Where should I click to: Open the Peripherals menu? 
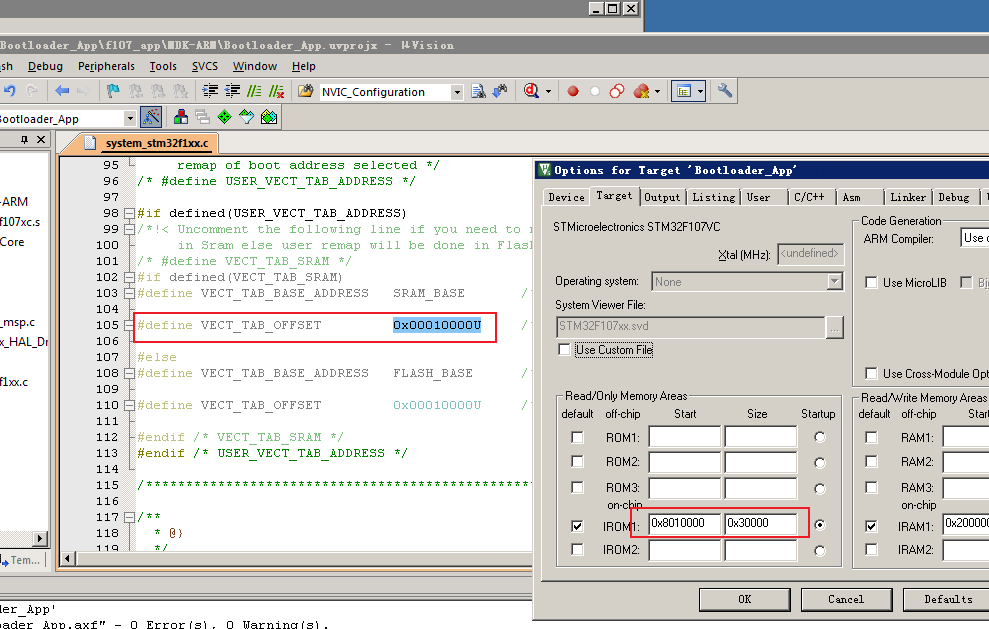tap(106, 66)
